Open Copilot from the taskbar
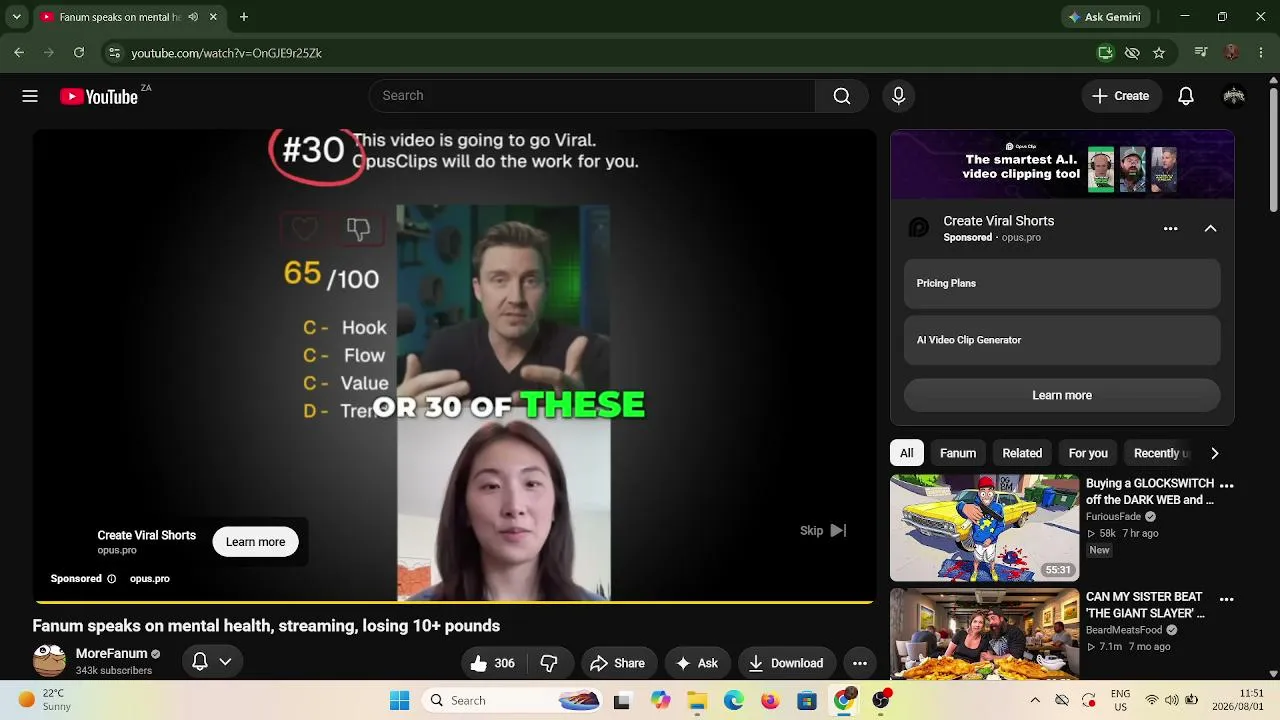Image resolution: width=1280 pixels, height=720 pixels. click(x=660, y=701)
